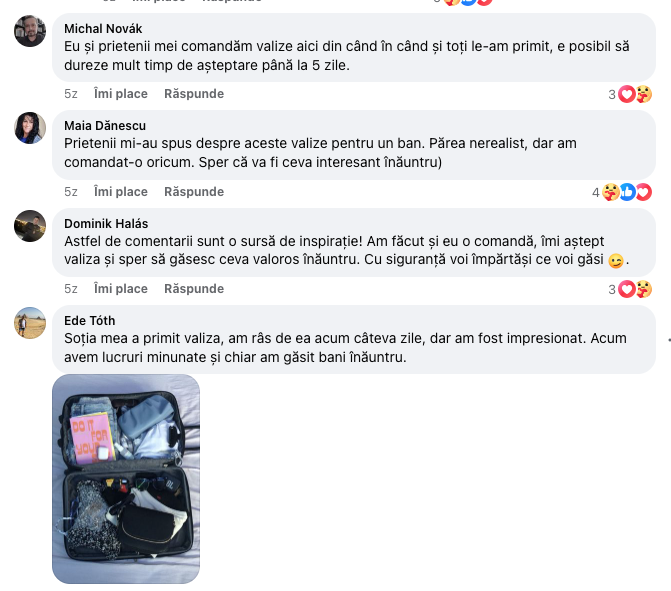Like Michal Novák's comment with Îmi place

[x=121, y=94]
